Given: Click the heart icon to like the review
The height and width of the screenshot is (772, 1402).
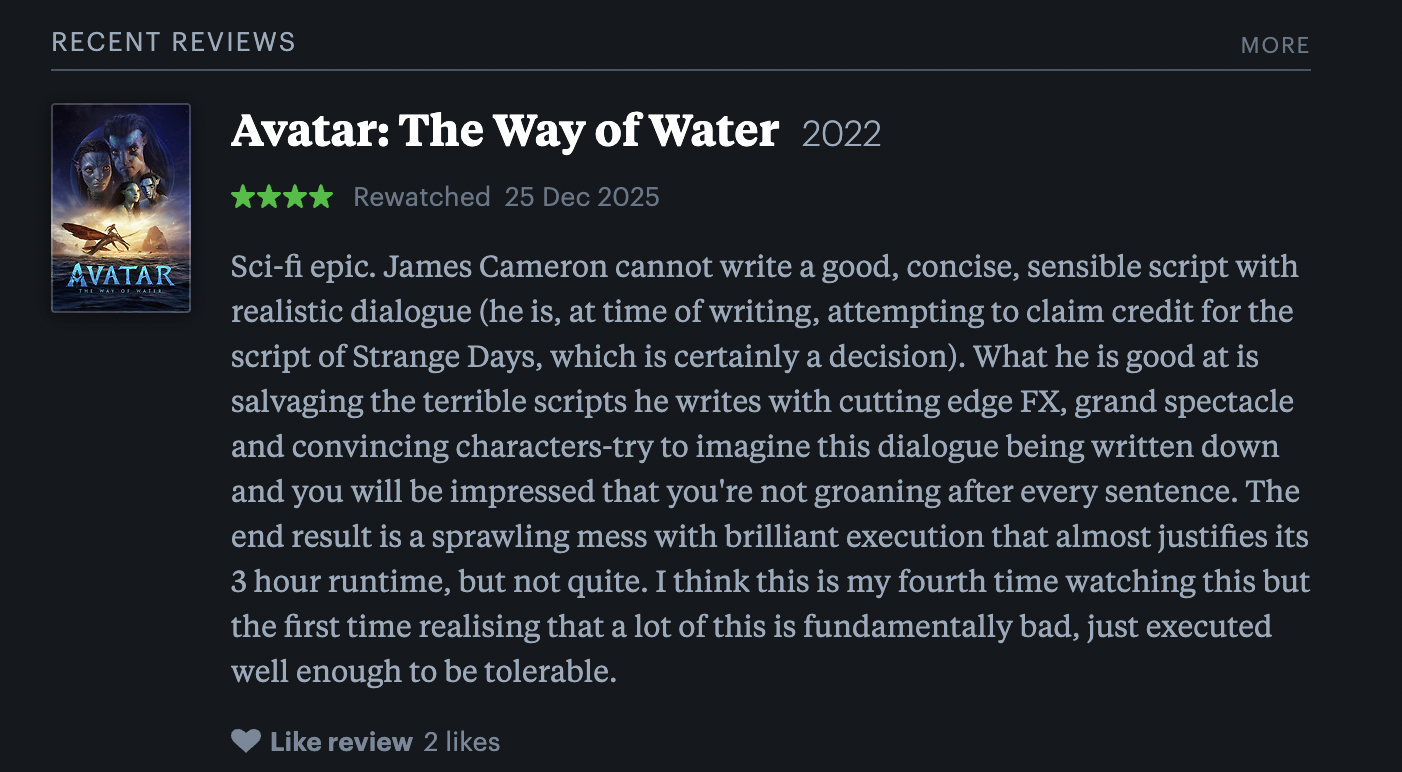Looking at the screenshot, I should coord(245,741).
